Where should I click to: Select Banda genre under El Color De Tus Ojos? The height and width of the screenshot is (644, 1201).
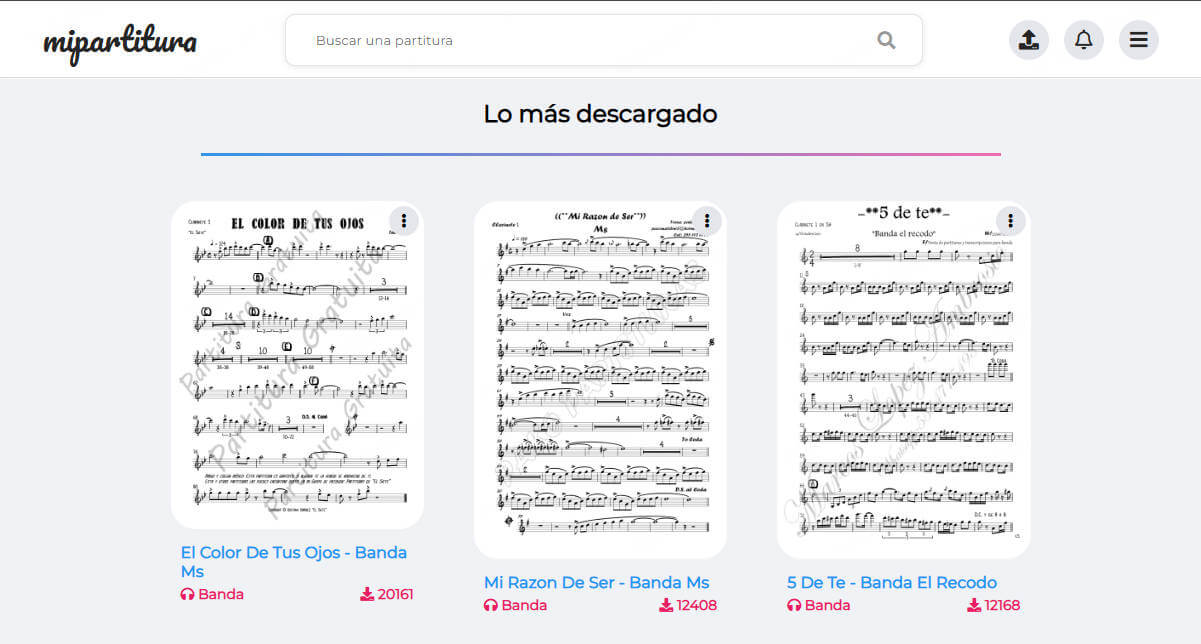pos(220,594)
